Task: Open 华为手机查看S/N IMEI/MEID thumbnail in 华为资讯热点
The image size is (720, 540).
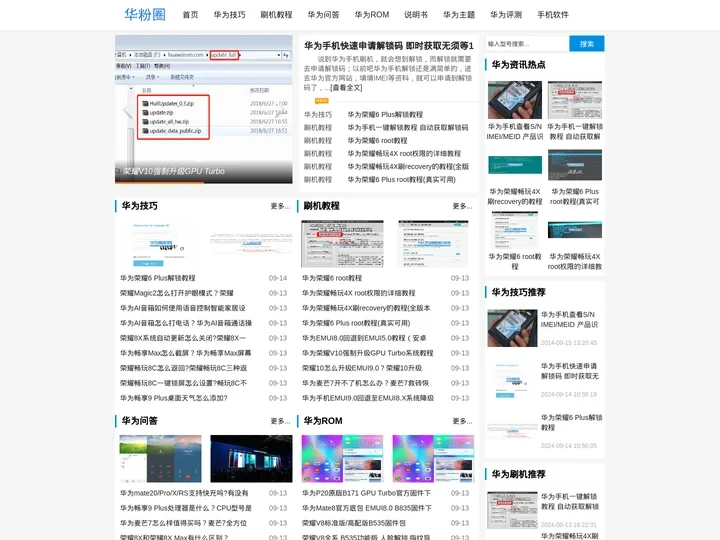Action: [x=515, y=100]
